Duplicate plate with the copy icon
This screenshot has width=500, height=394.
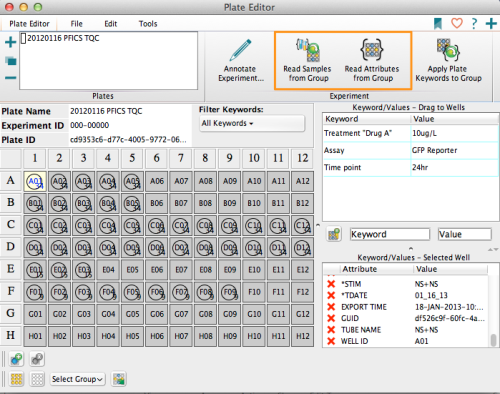[x=11, y=61]
